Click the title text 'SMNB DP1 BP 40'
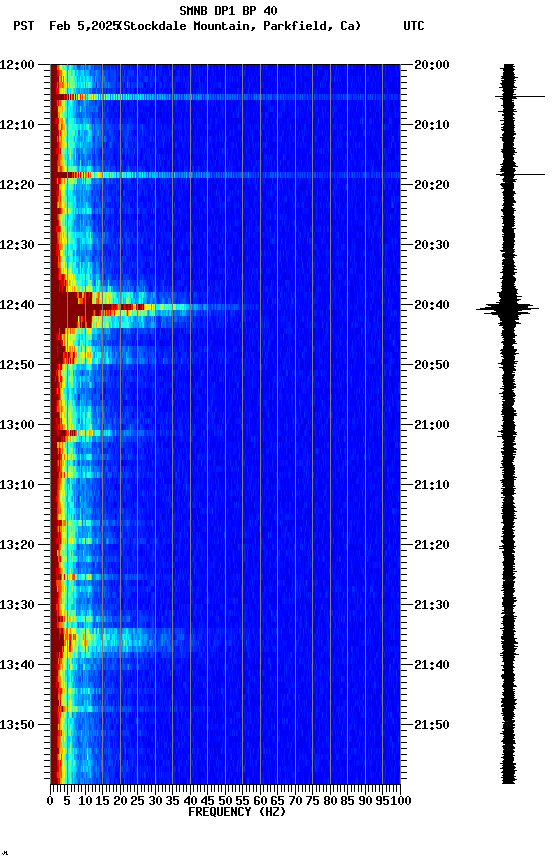This screenshot has height=864, width=552. point(228,10)
